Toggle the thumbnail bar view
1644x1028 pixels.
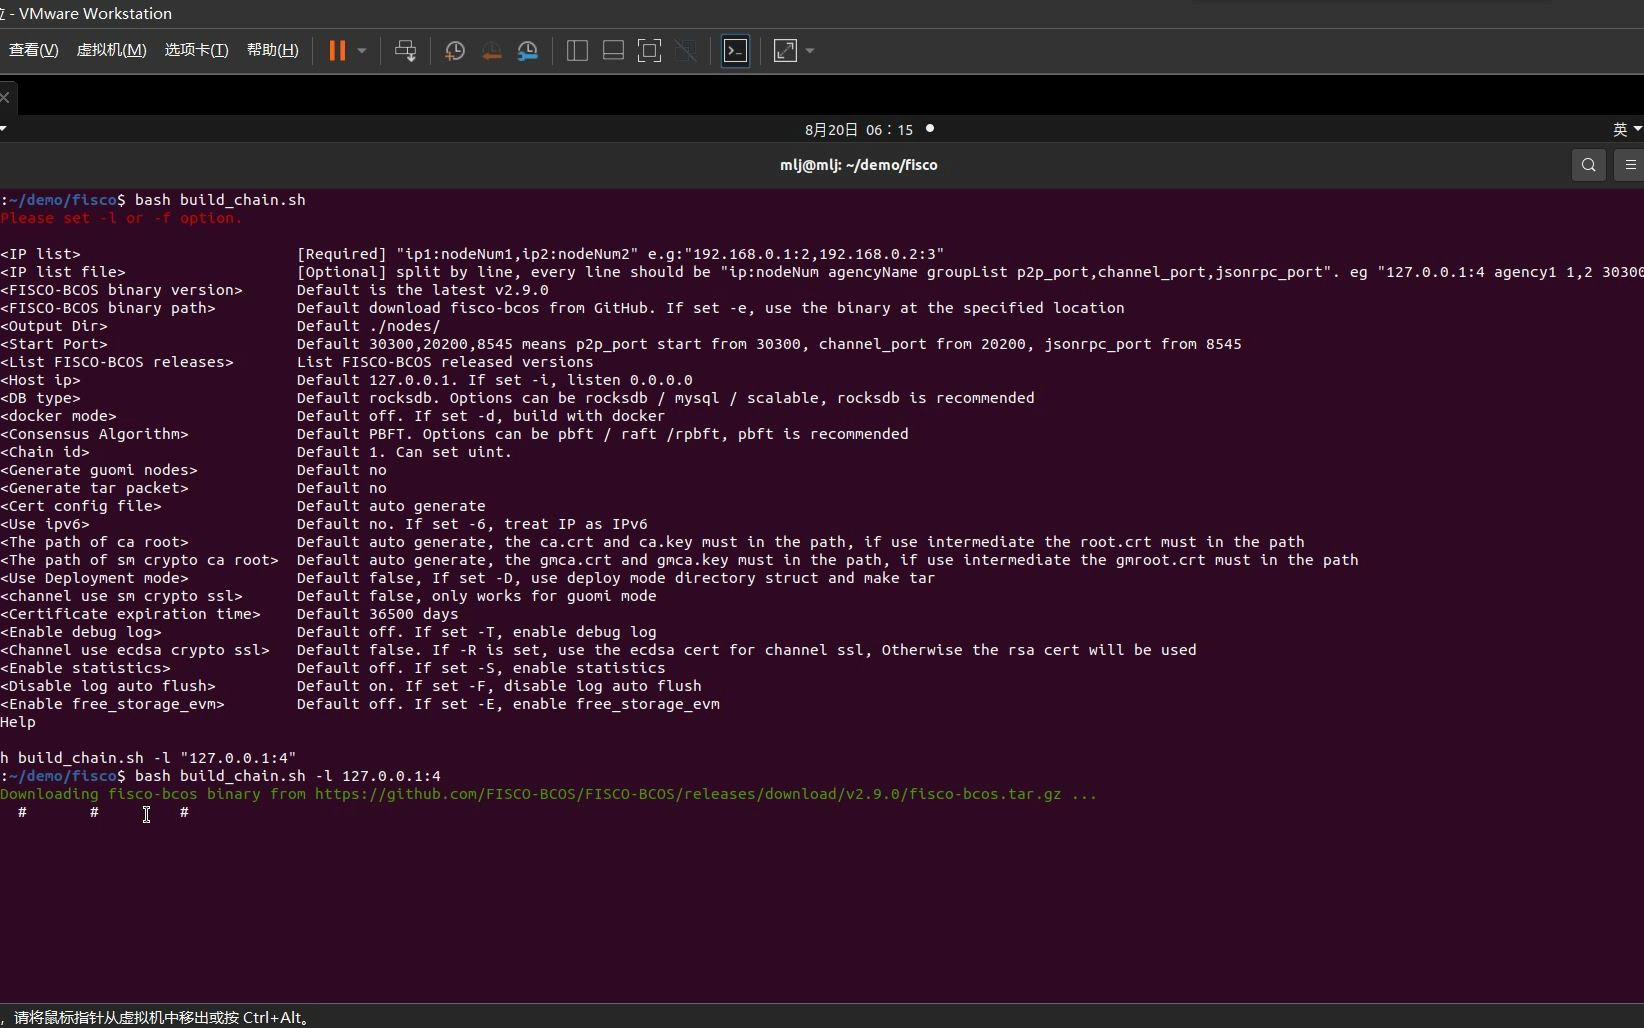coord(613,51)
